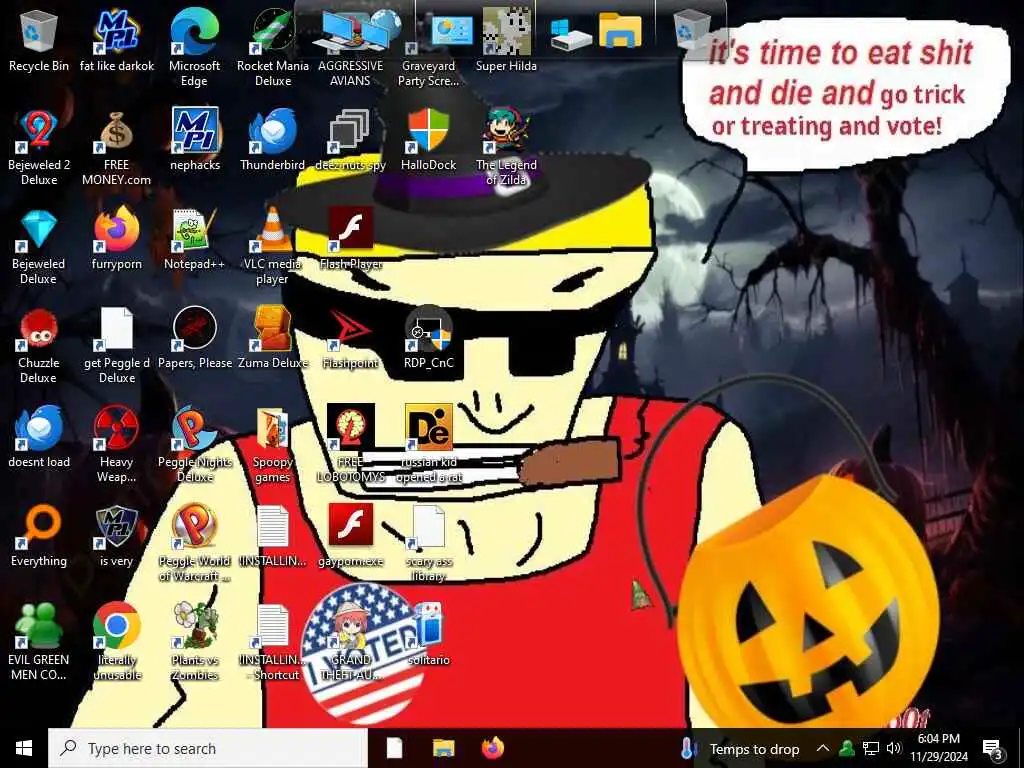Click the Control Panel icon in the top dock

[451, 31]
